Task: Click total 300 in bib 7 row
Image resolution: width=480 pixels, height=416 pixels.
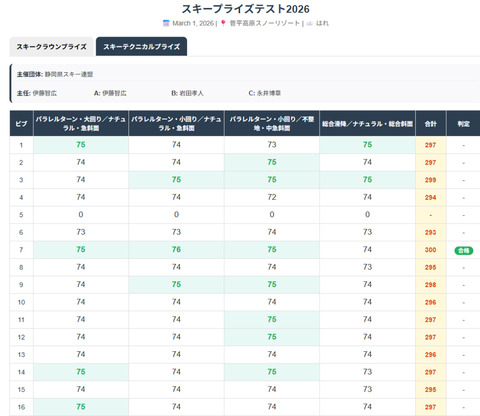Action: pyautogui.click(x=431, y=250)
